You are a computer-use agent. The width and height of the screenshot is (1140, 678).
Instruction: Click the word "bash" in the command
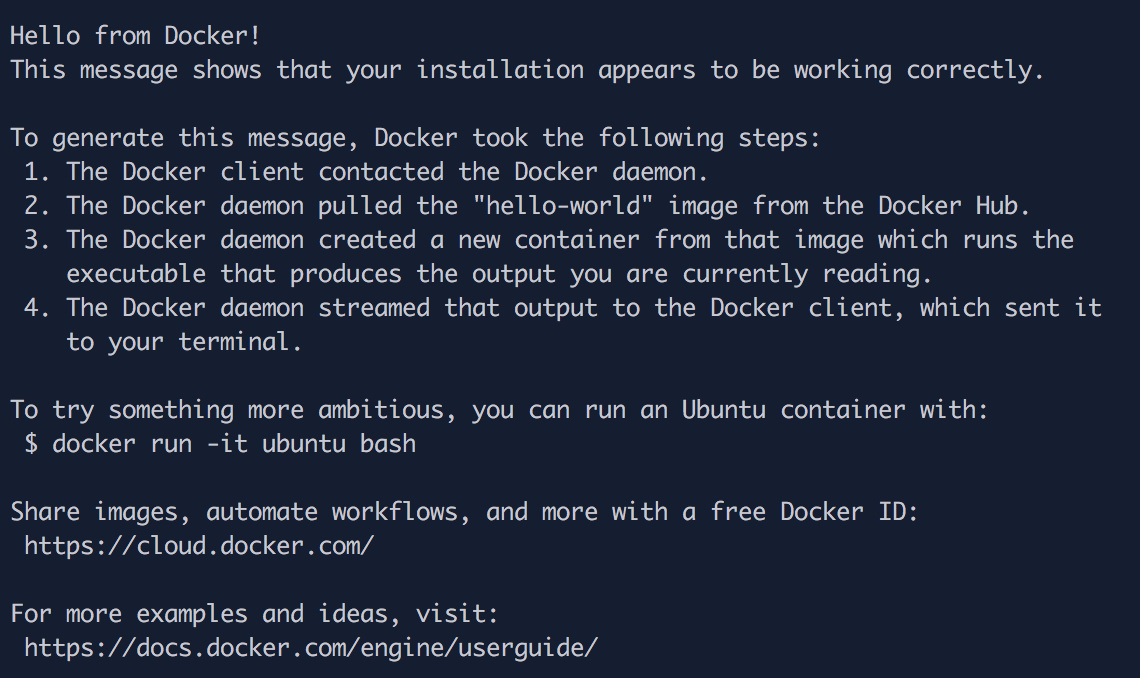(x=388, y=443)
